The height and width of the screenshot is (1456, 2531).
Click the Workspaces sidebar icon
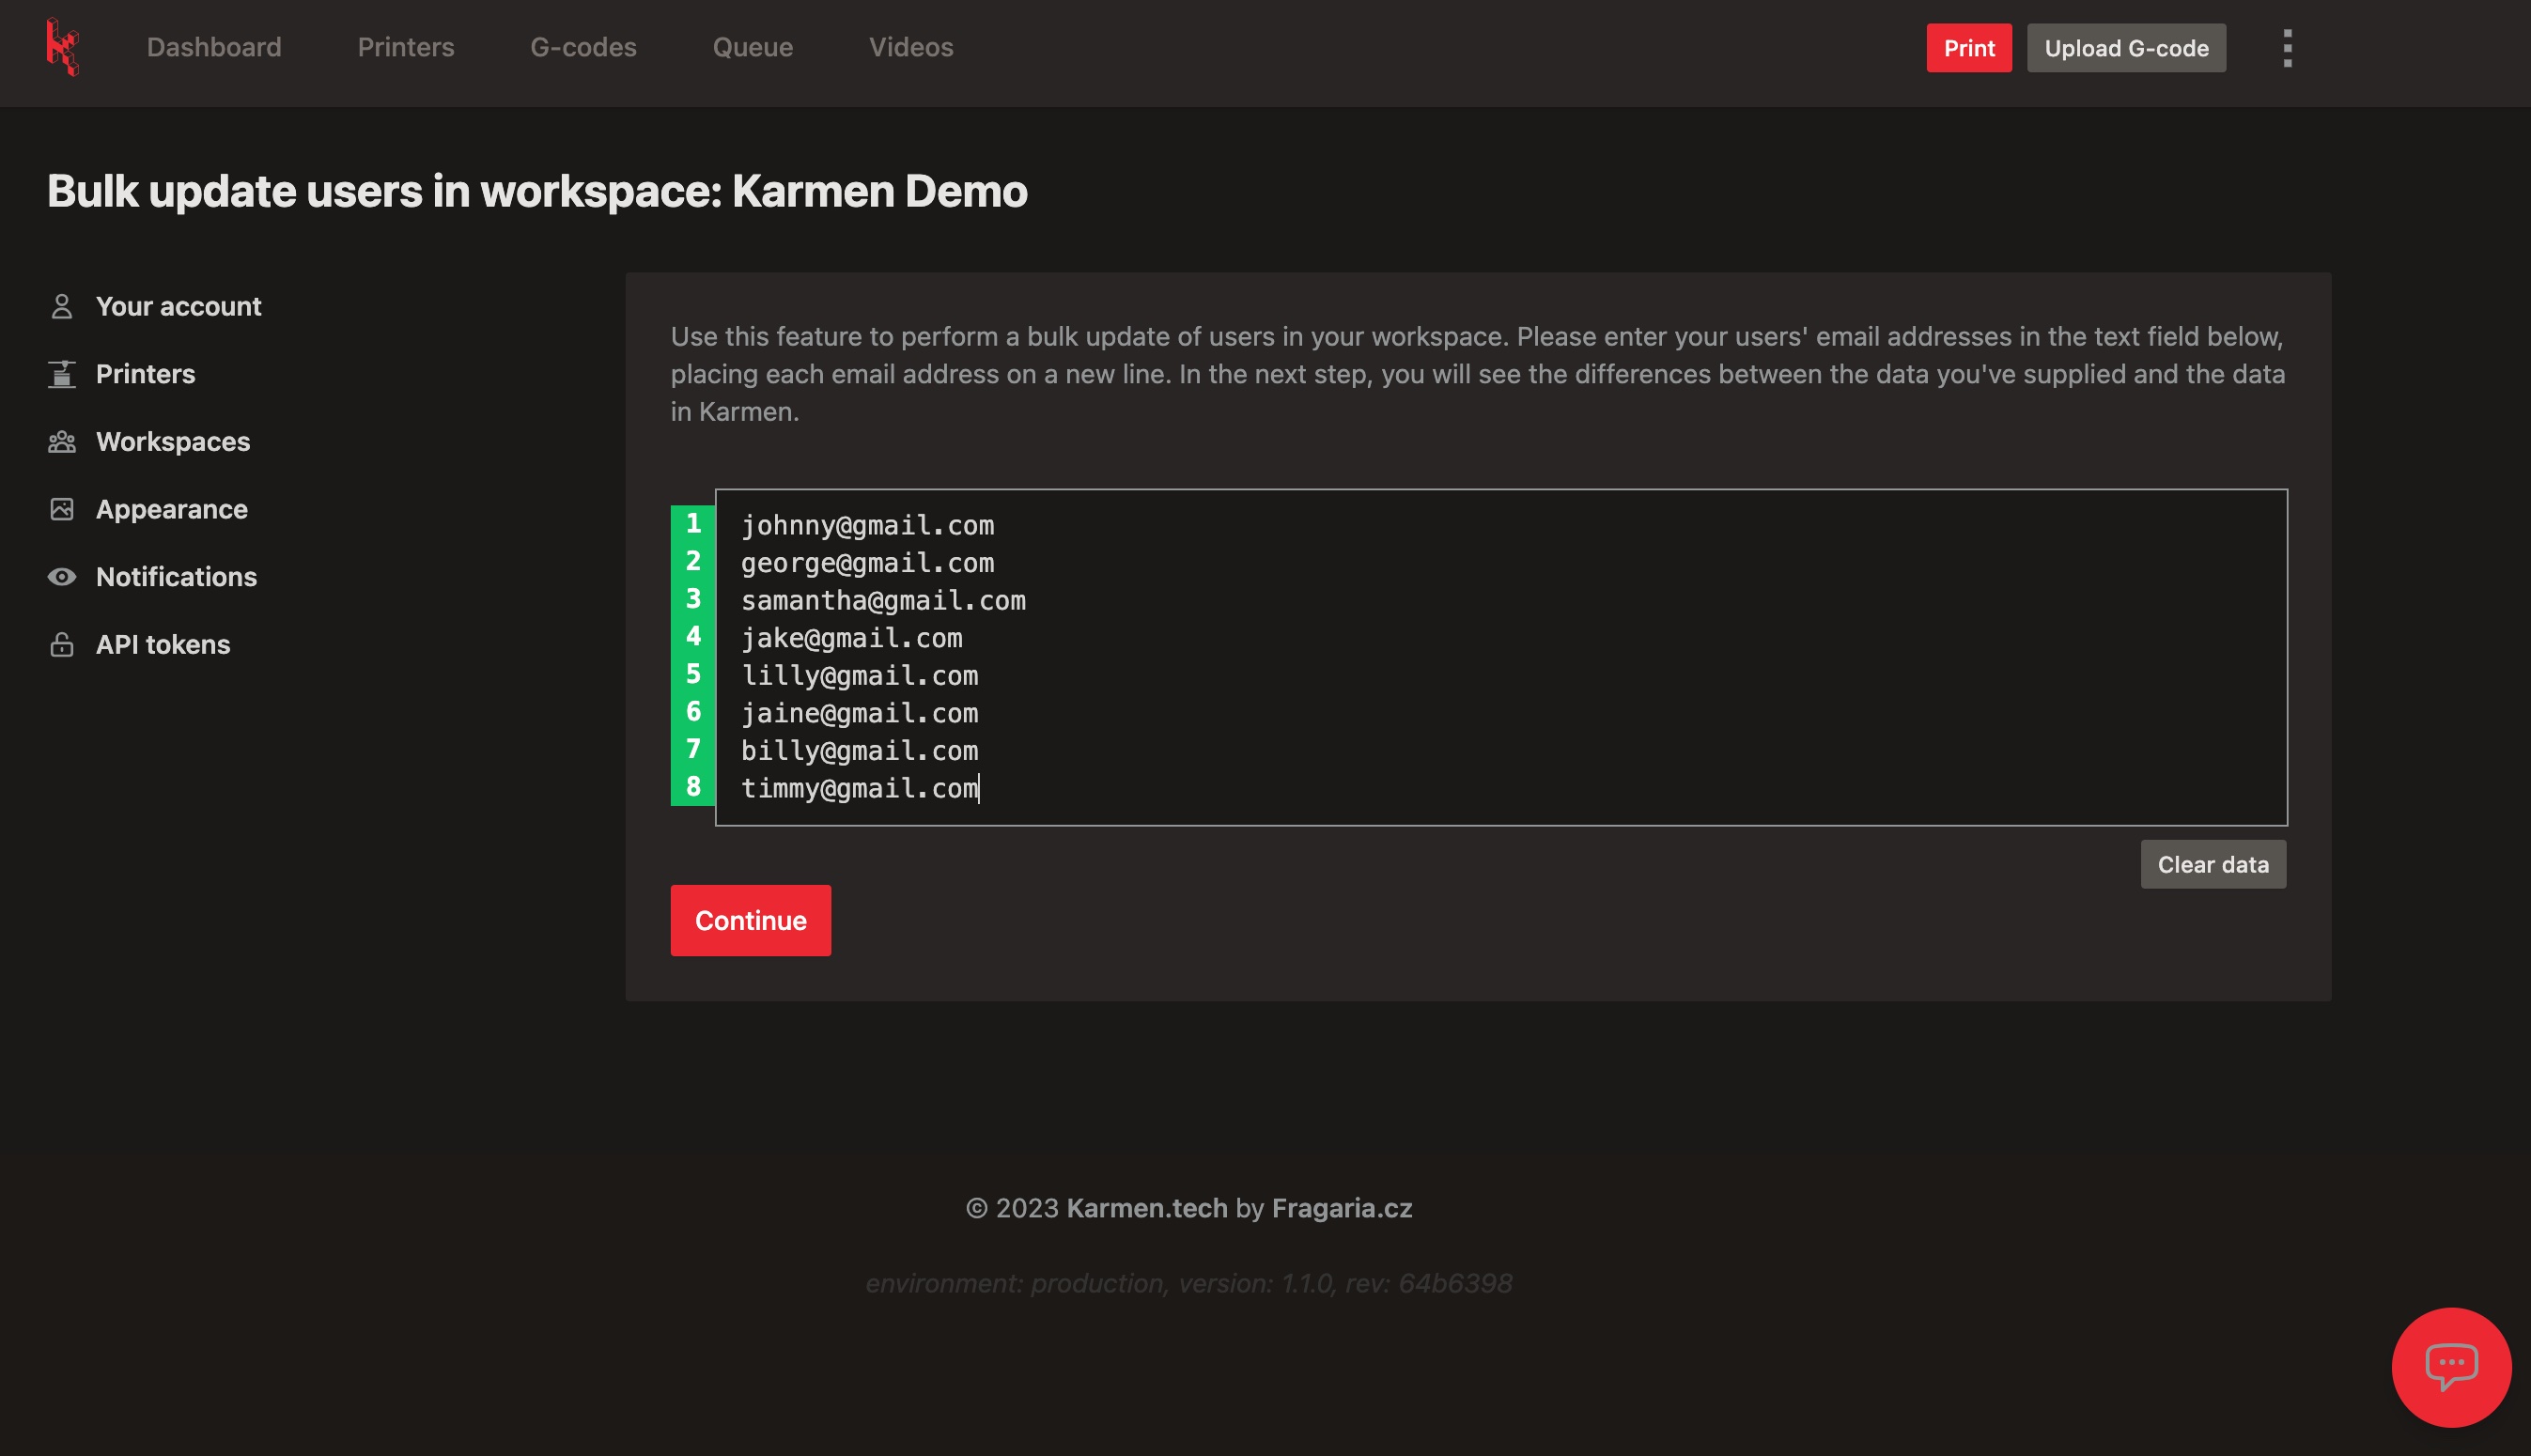(x=61, y=441)
